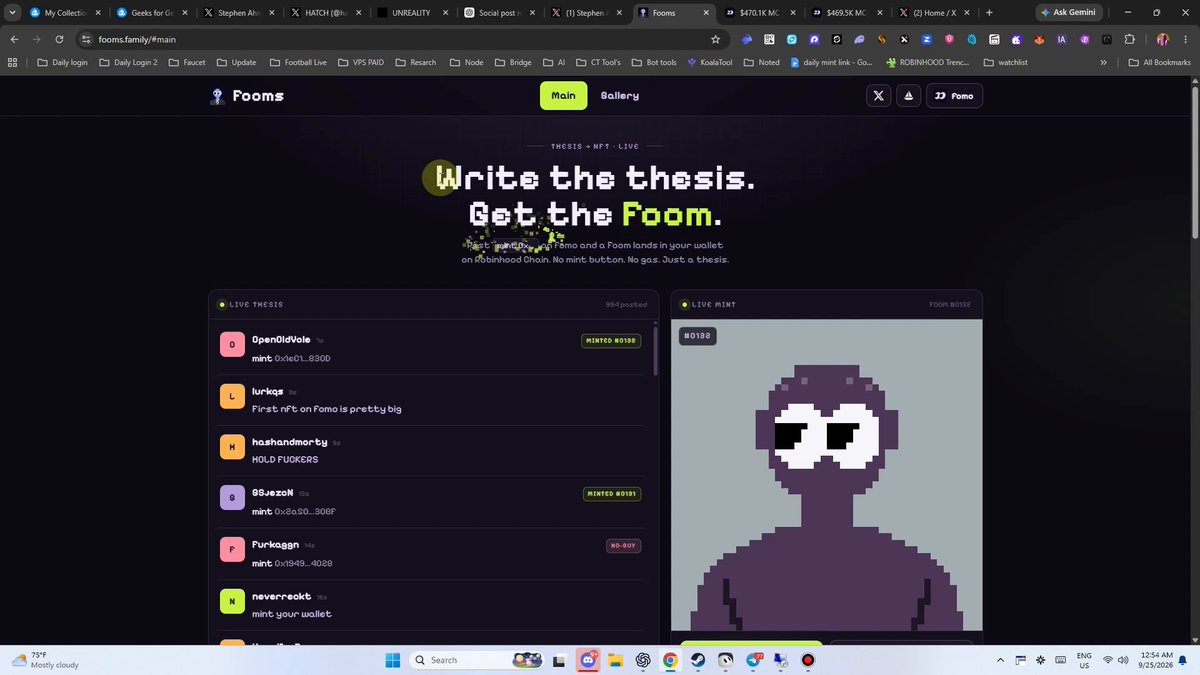This screenshot has width=1200, height=675.
Task: Click the Ask Gemini button
Action: point(1068,13)
